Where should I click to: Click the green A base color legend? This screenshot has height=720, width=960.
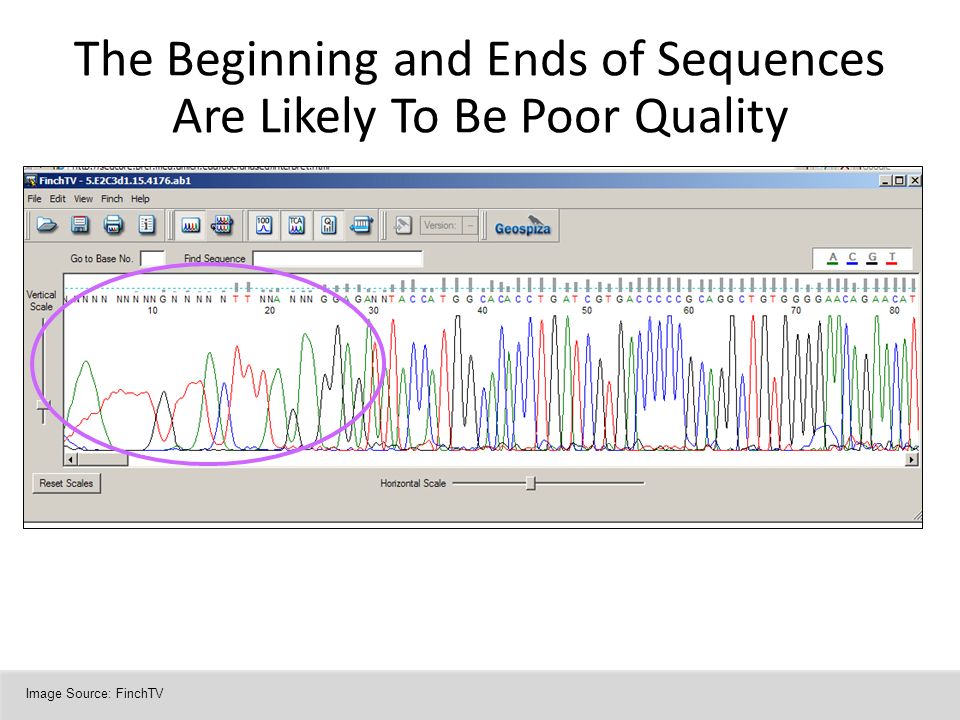coord(832,258)
